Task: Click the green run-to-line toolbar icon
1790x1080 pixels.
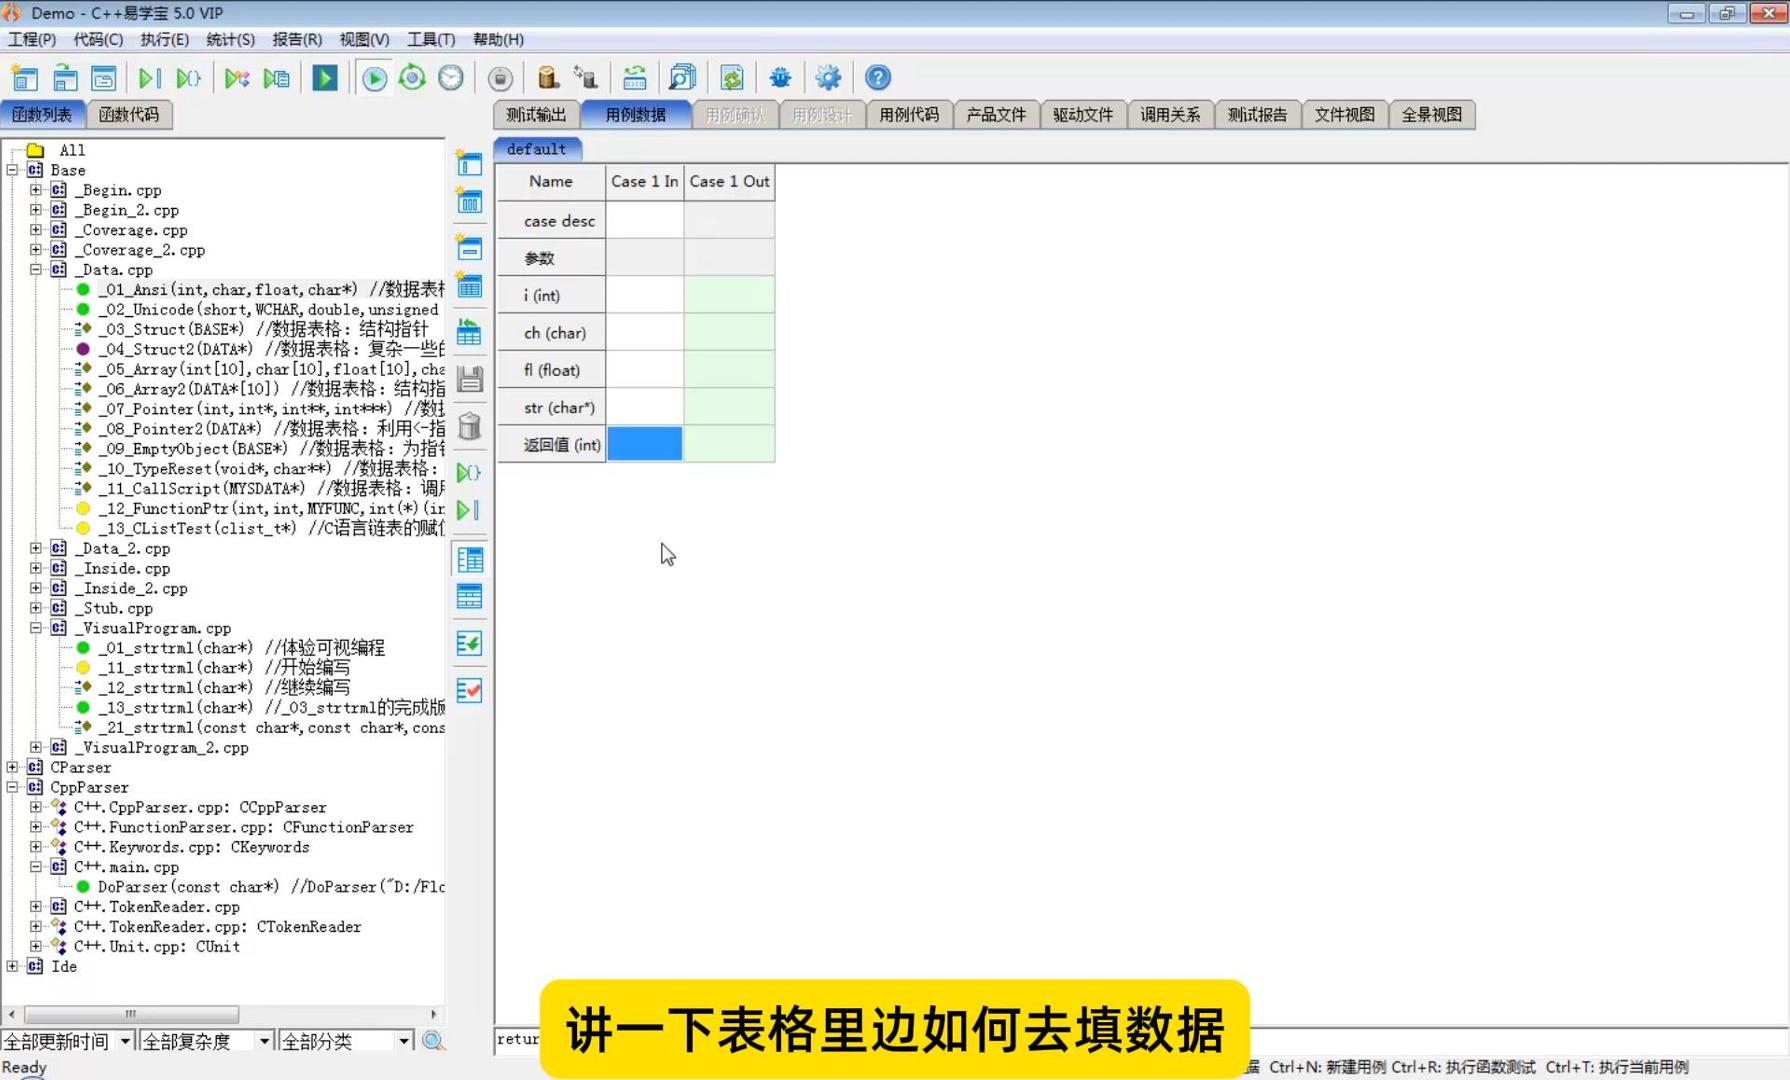Action: [150, 78]
